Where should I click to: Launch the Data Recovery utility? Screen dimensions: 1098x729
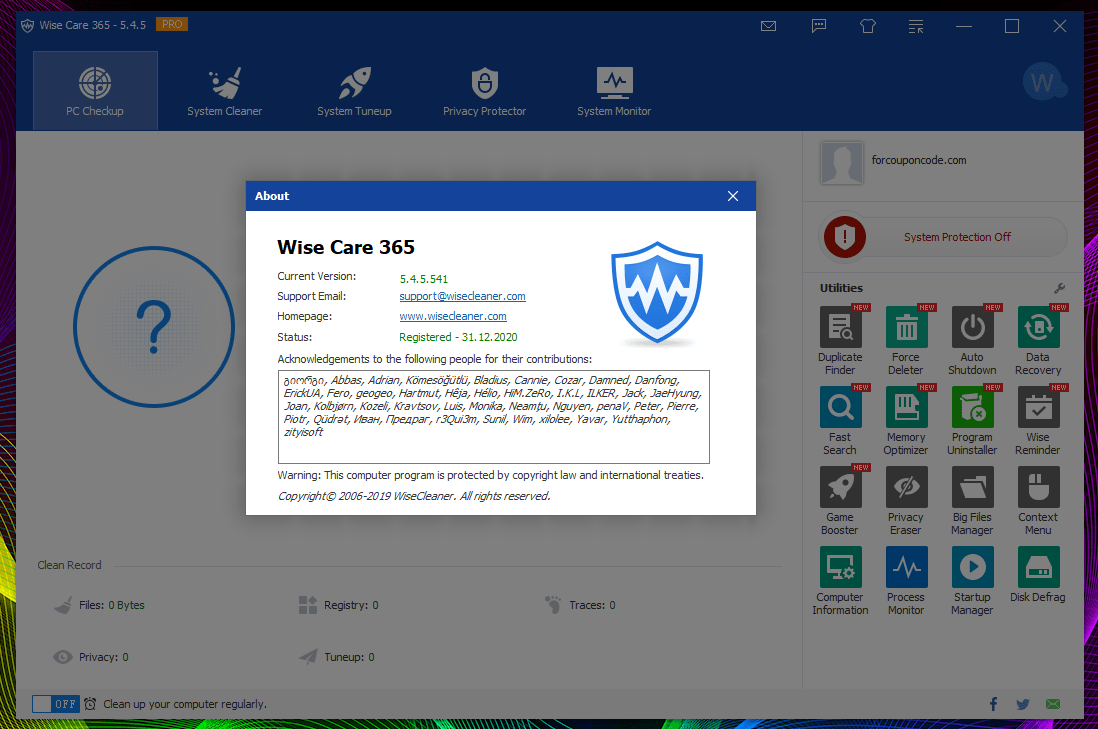(x=1038, y=341)
